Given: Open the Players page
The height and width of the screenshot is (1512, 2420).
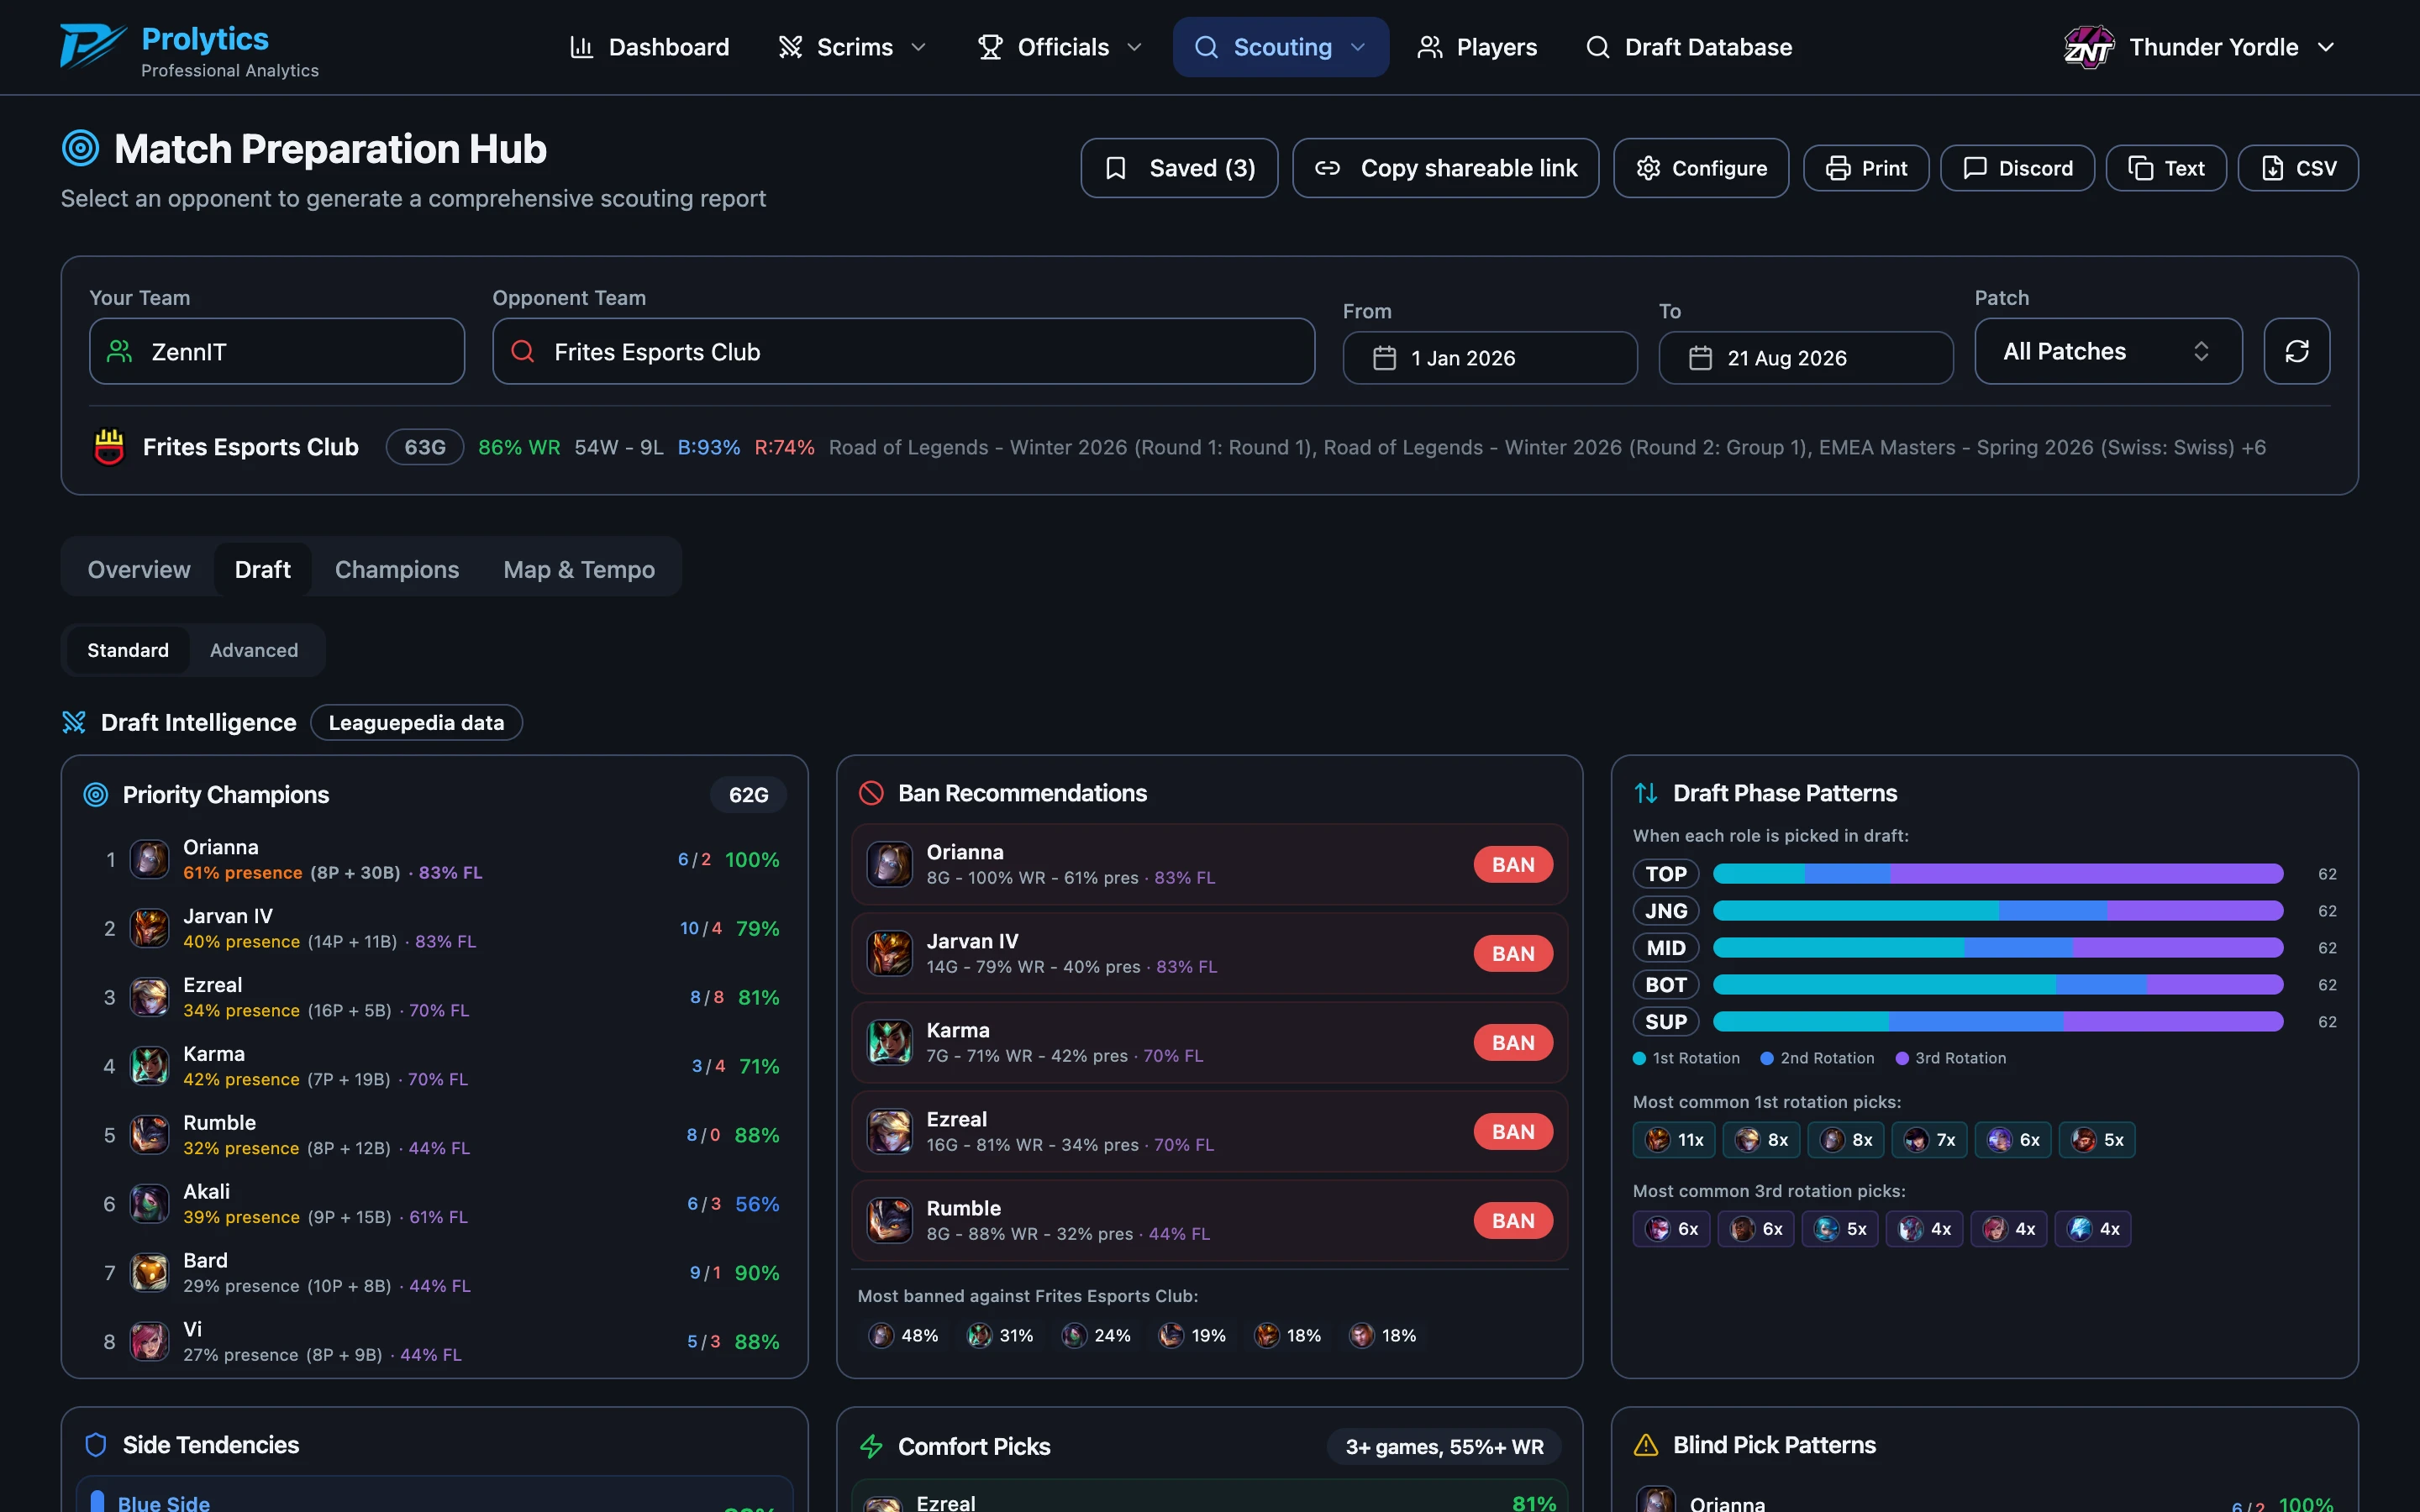Looking at the screenshot, I should point(1477,47).
